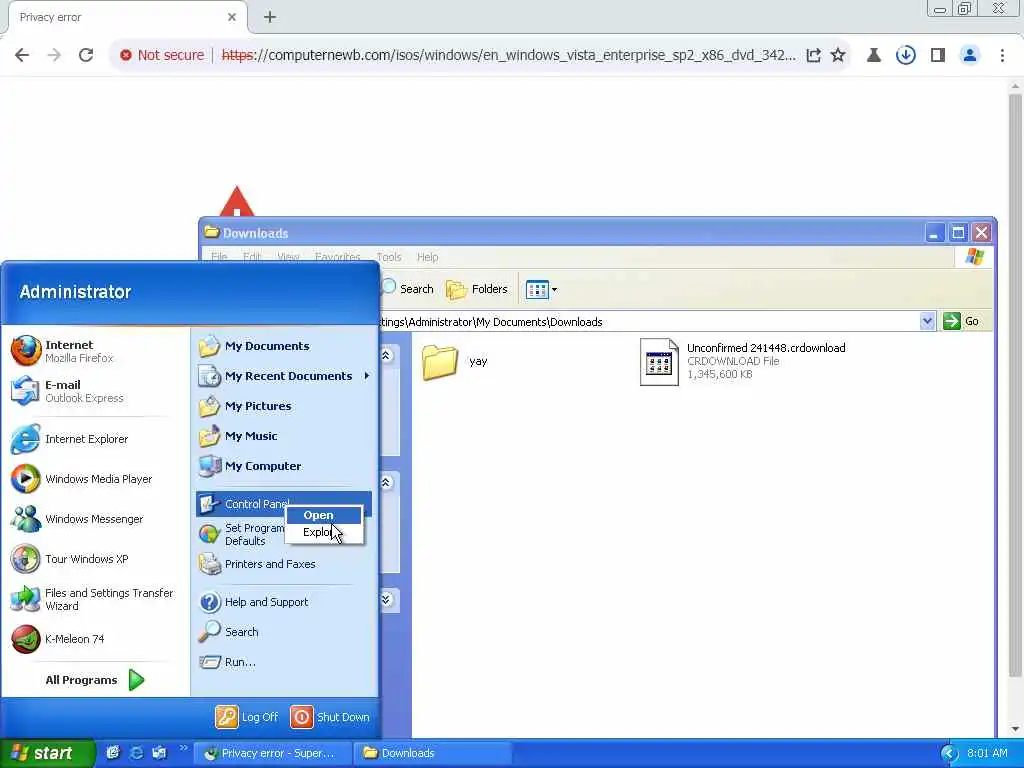Viewport: 1024px width, 768px height.
Task: Collapse the second task pane section
Action: pos(386,483)
